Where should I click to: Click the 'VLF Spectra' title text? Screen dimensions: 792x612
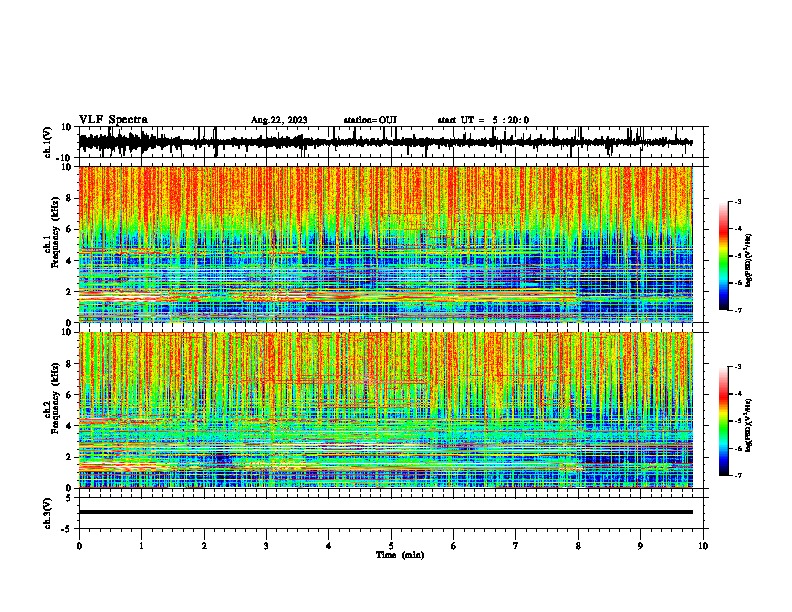113,120
